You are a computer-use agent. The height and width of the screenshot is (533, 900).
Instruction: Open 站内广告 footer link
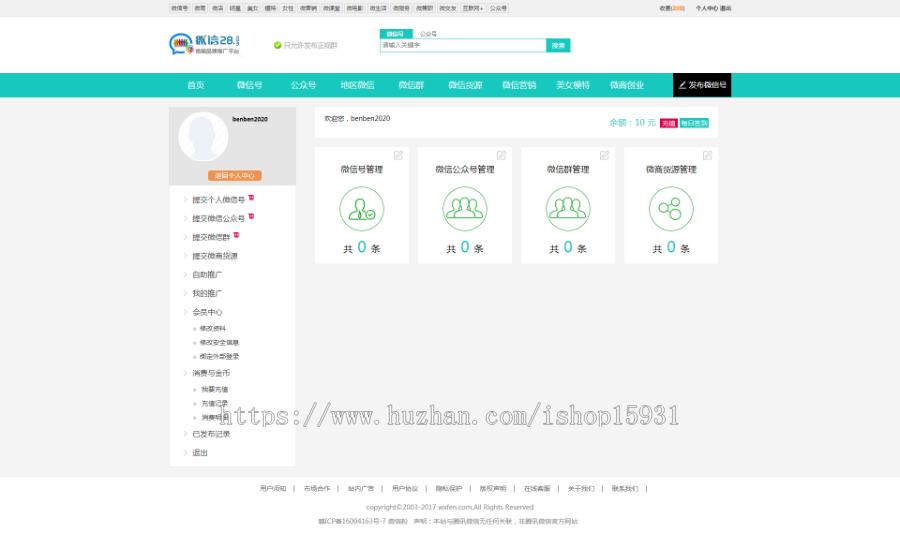[360, 489]
